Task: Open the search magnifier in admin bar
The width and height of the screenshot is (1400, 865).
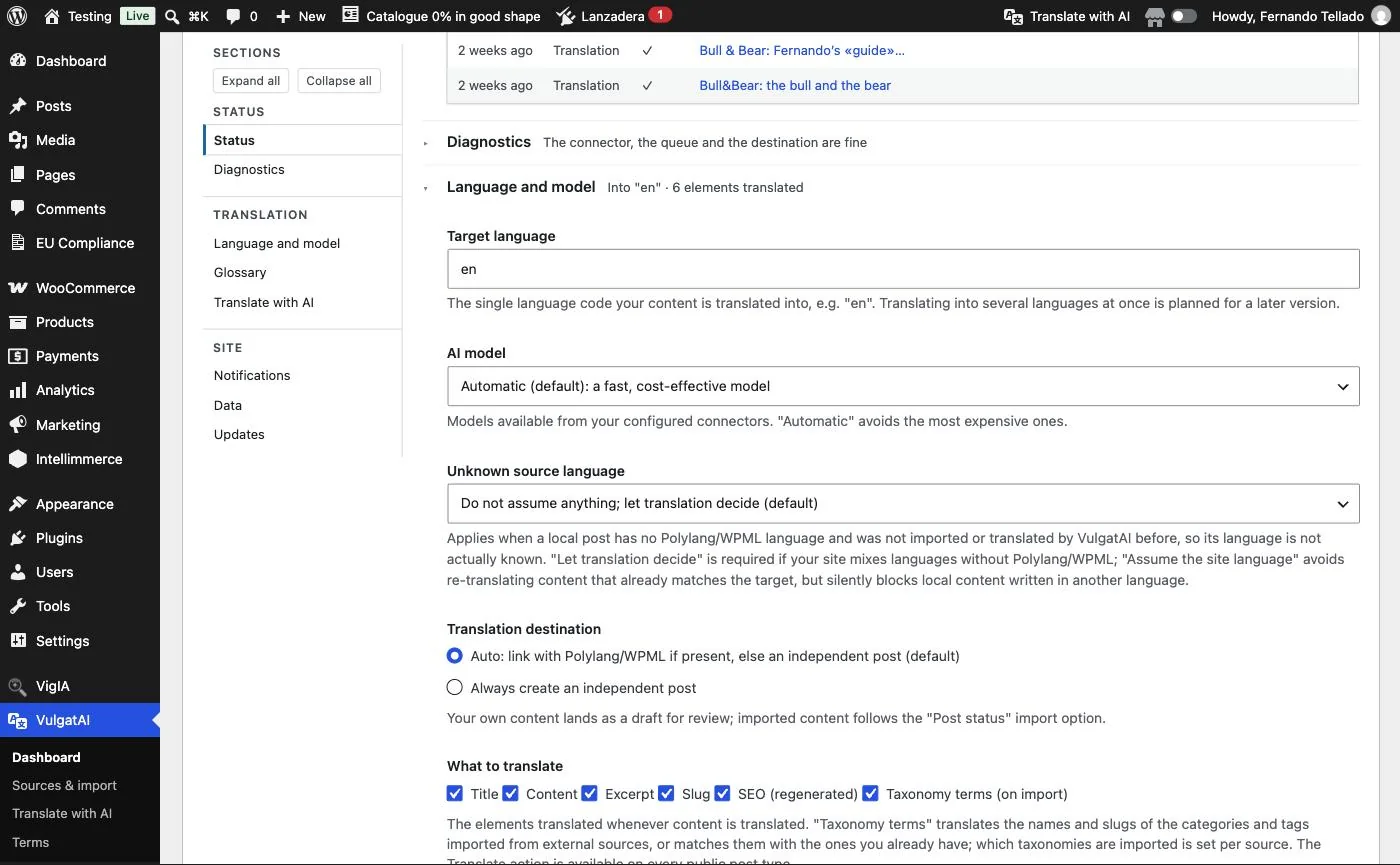Action: [172, 16]
